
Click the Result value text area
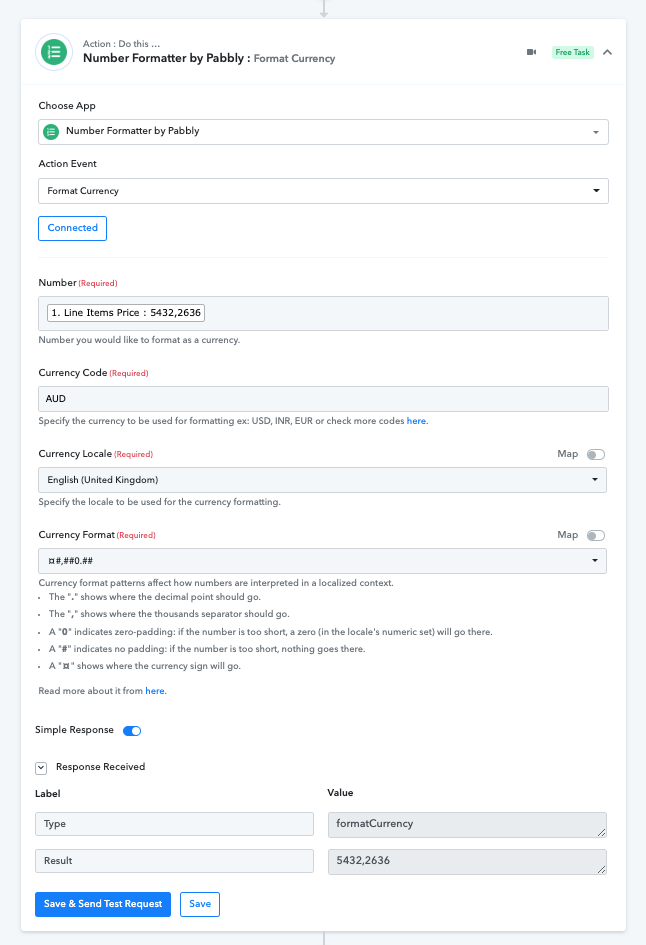[466, 861]
